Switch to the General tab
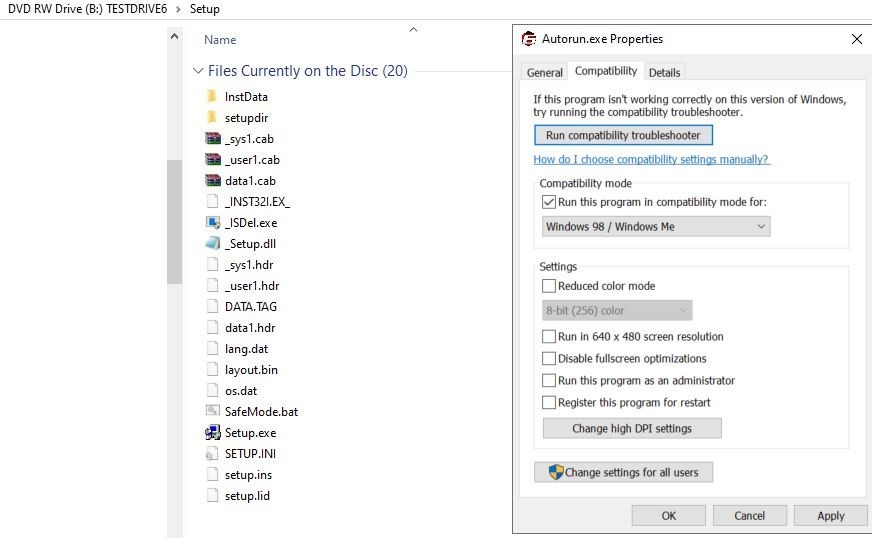 (x=544, y=72)
